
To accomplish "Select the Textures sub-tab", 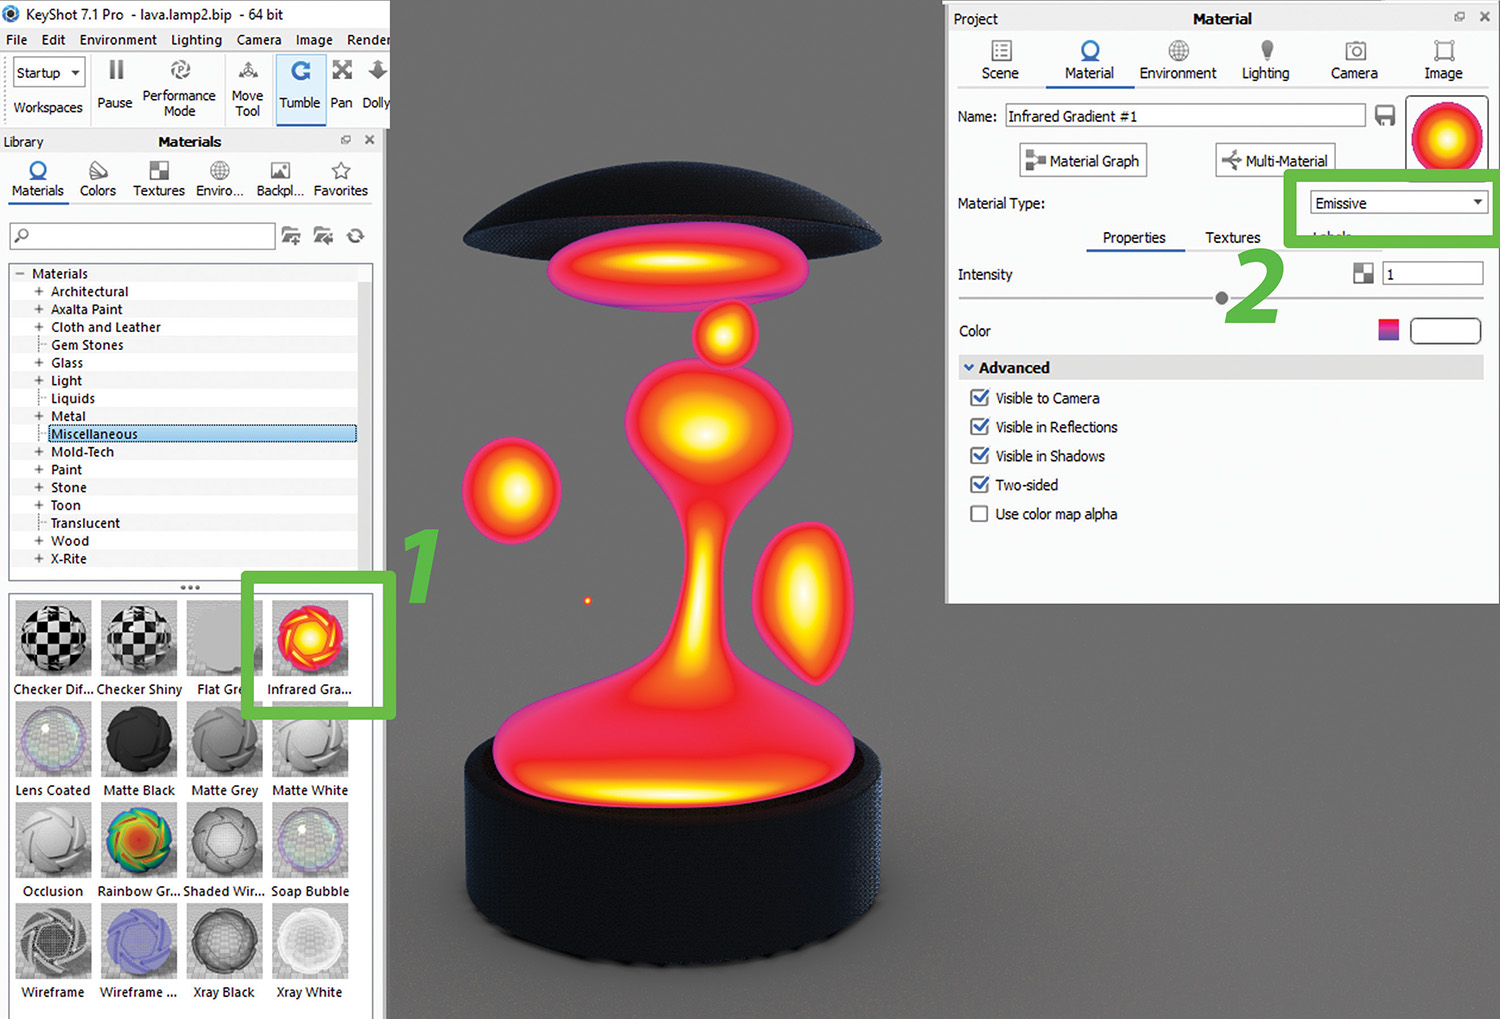I will click(x=1233, y=238).
